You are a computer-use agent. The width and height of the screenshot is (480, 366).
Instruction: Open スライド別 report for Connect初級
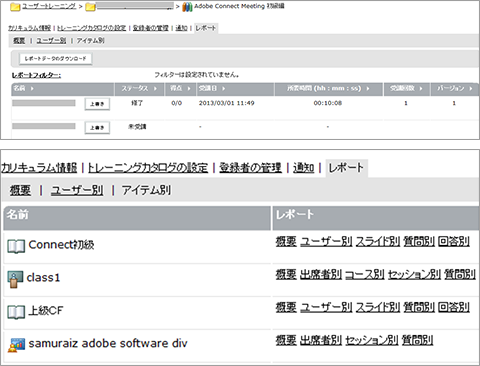[x=378, y=241]
